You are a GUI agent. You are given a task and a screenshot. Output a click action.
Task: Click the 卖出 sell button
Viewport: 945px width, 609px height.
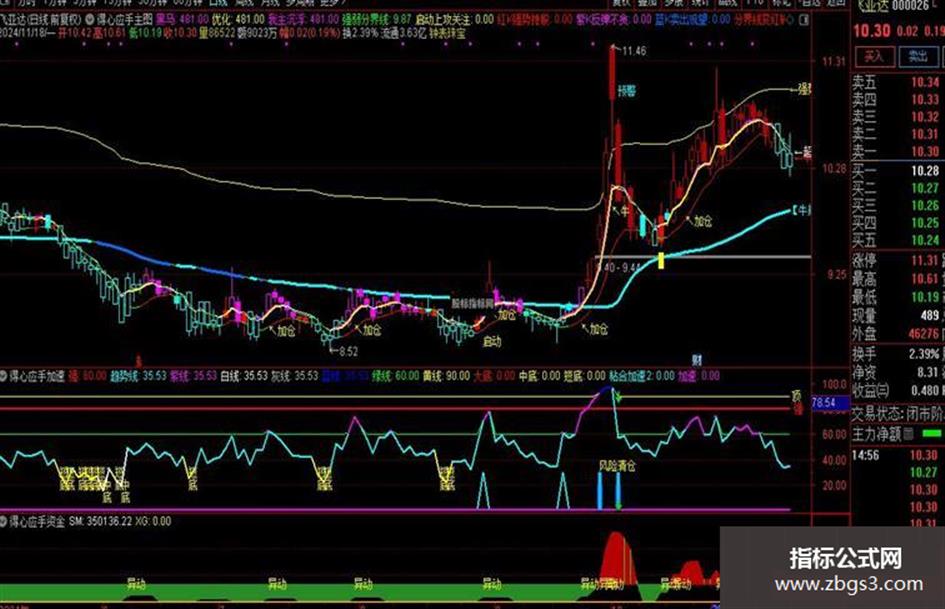918,57
